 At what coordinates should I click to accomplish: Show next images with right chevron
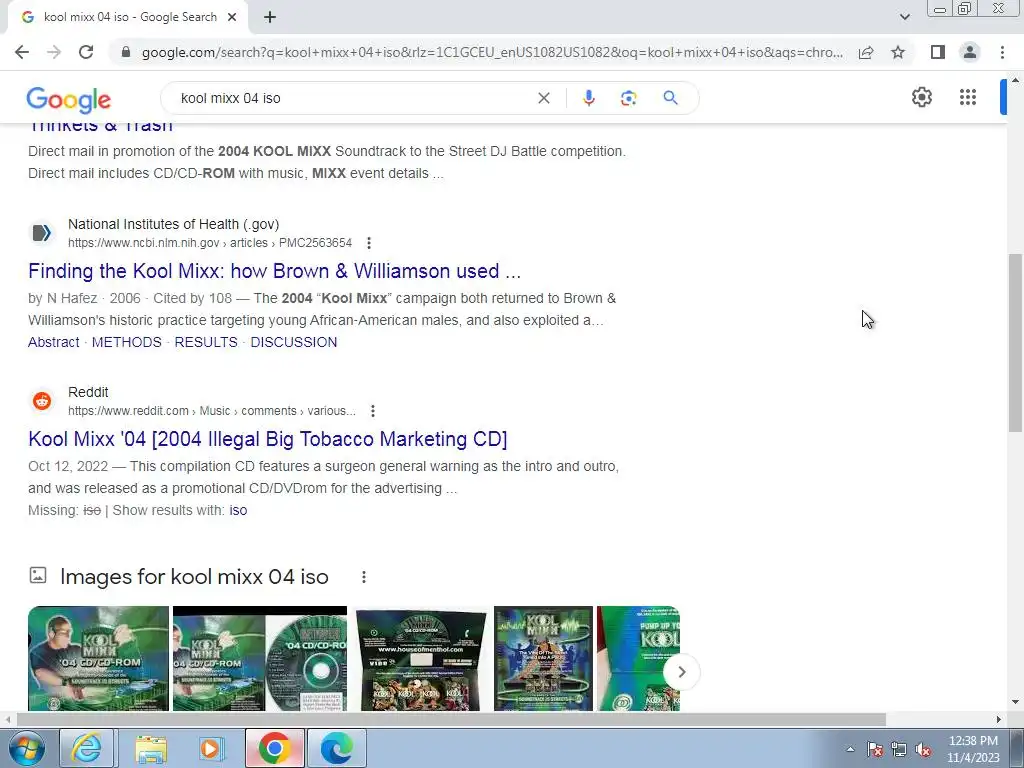point(681,671)
